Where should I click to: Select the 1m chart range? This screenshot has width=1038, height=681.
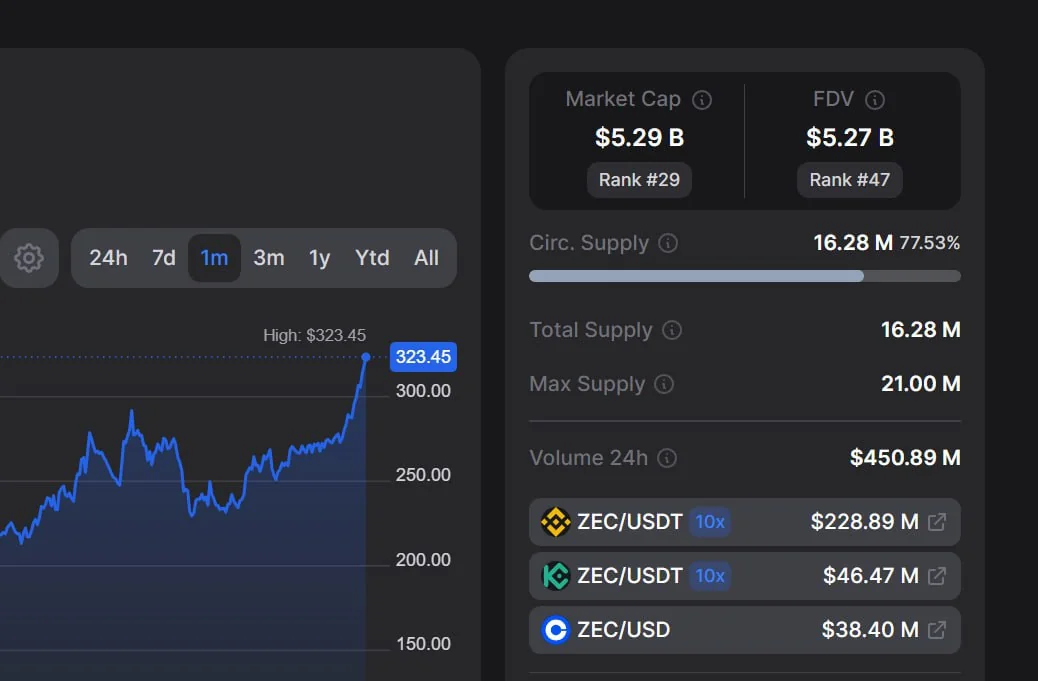pyautogui.click(x=214, y=258)
